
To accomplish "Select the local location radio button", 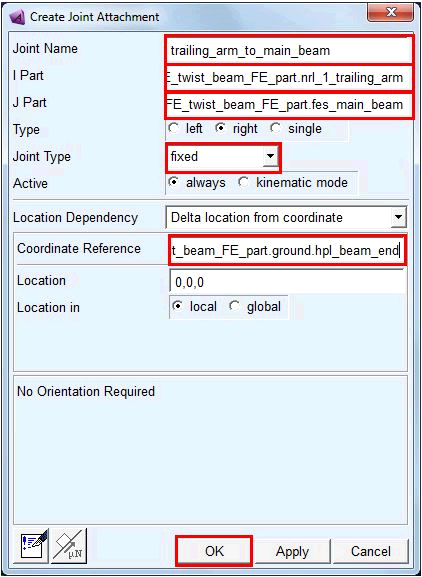I will click(x=178, y=307).
